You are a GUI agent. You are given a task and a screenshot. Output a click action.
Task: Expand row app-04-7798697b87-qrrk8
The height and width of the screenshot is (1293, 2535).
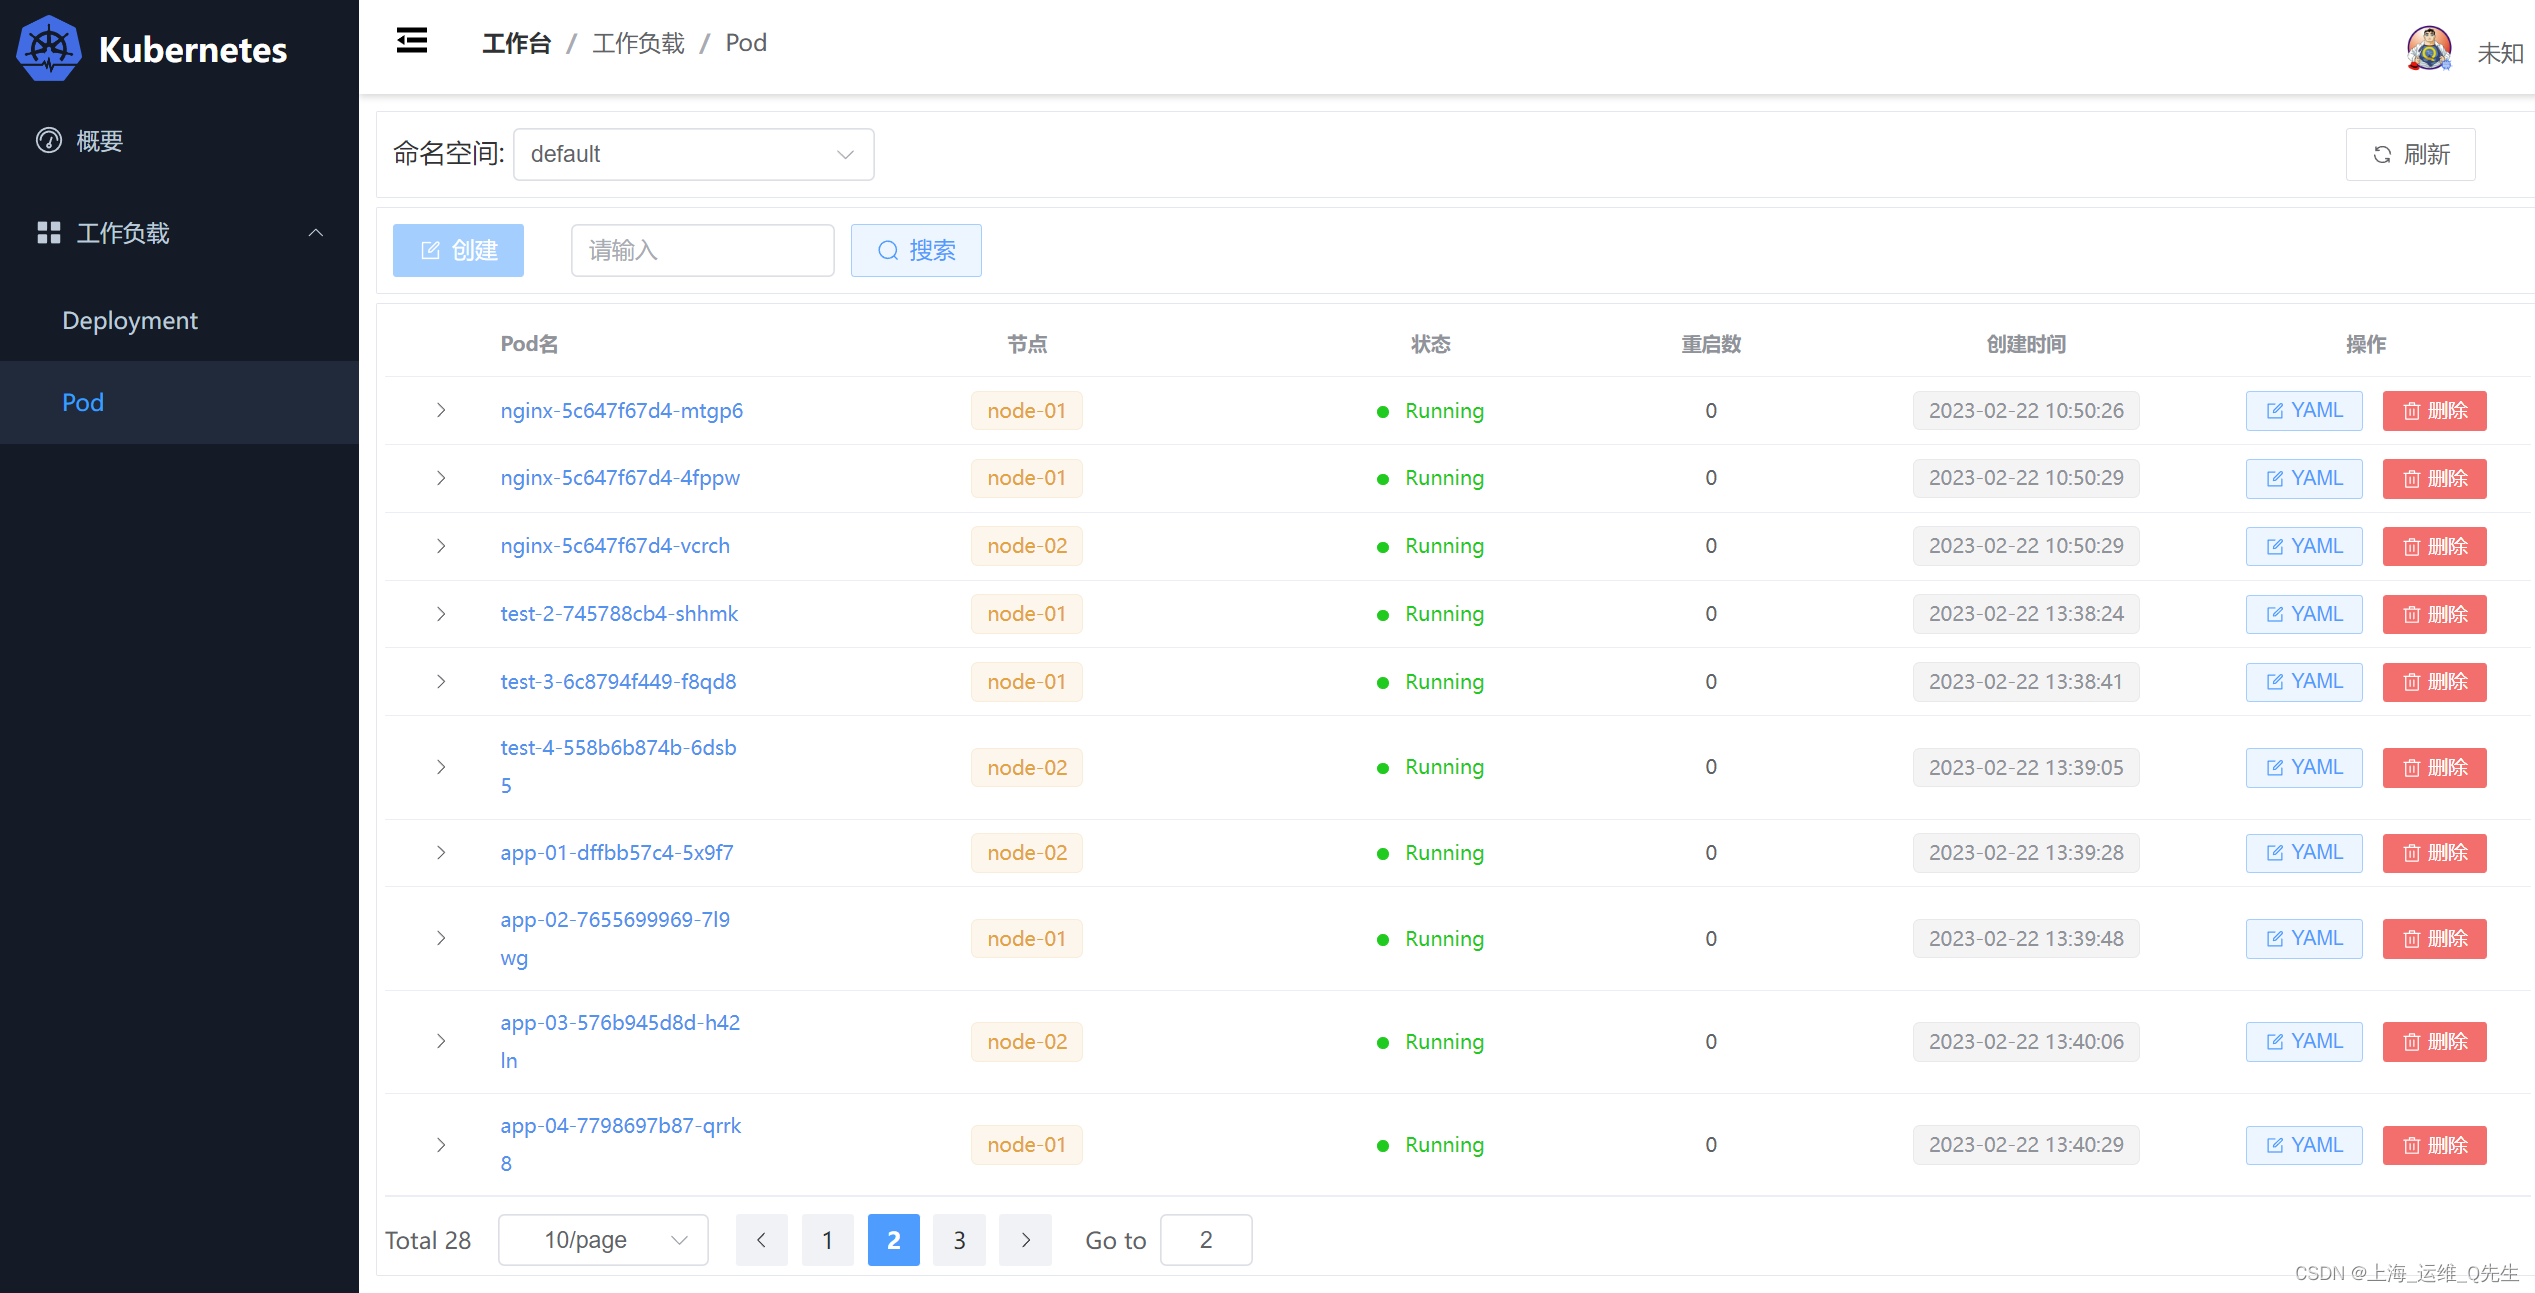[441, 1145]
